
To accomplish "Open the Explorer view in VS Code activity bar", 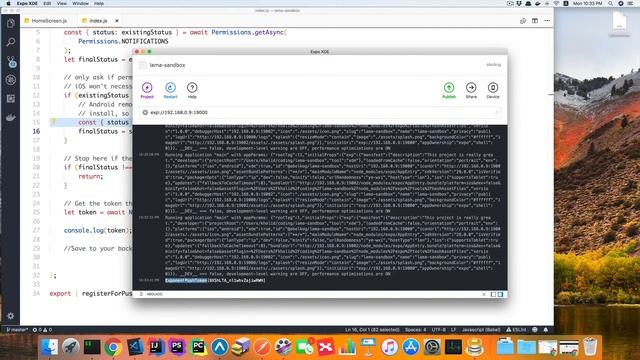I will pos(11,23).
